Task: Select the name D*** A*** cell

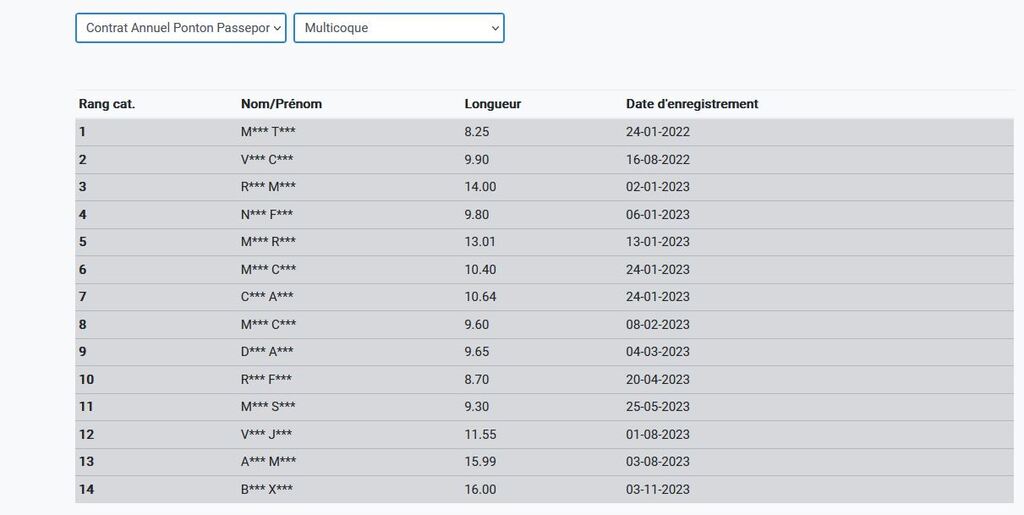Action: click(x=267, y=351)
